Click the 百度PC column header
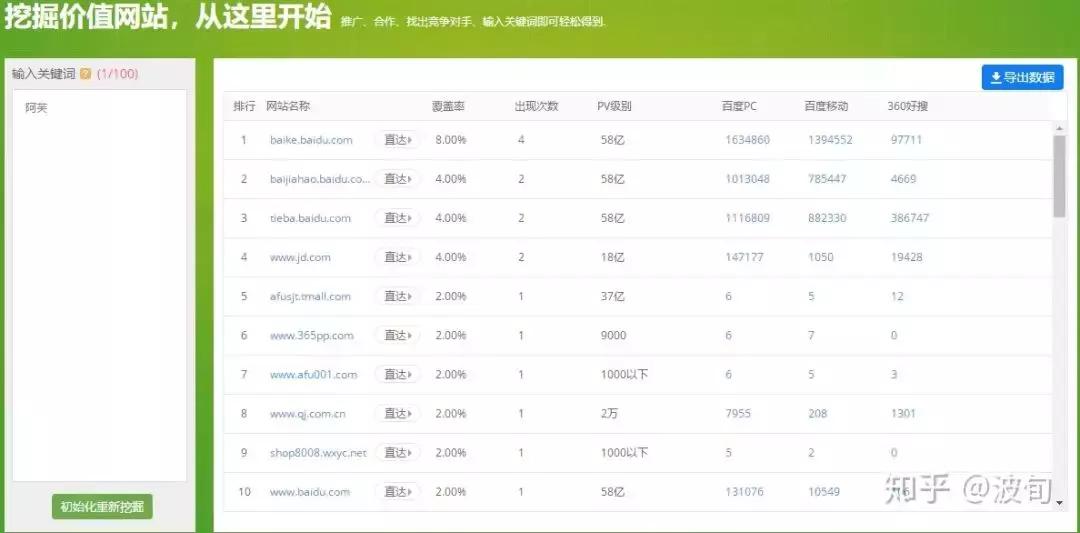This screenshot has width=1080, height=533. [x=738, y=107]
